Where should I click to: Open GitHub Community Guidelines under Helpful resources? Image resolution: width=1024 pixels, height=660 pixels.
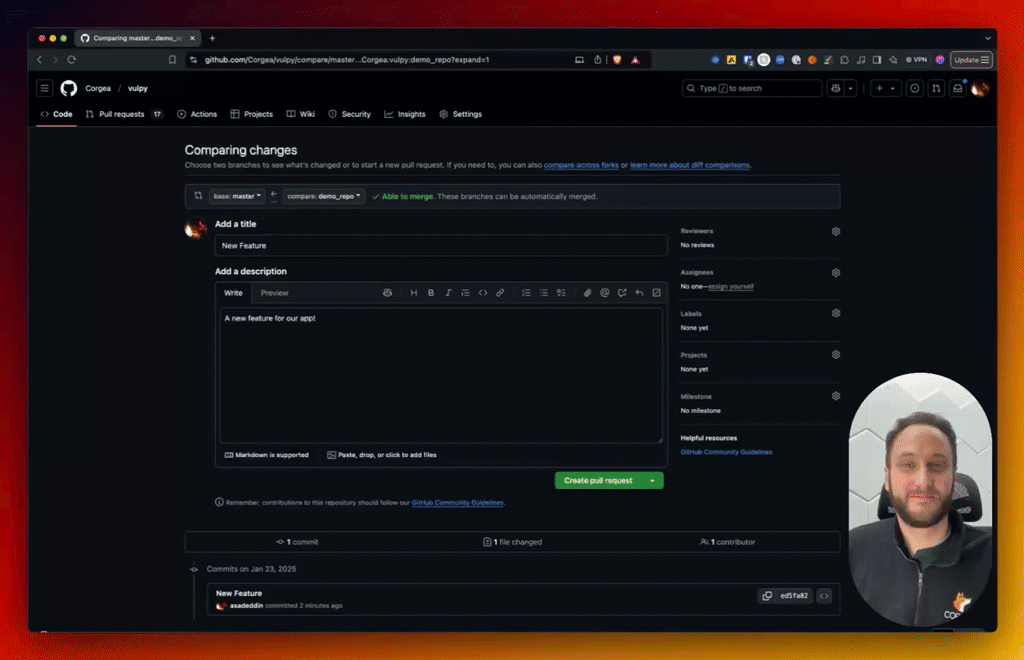click(x=726, y=452)
